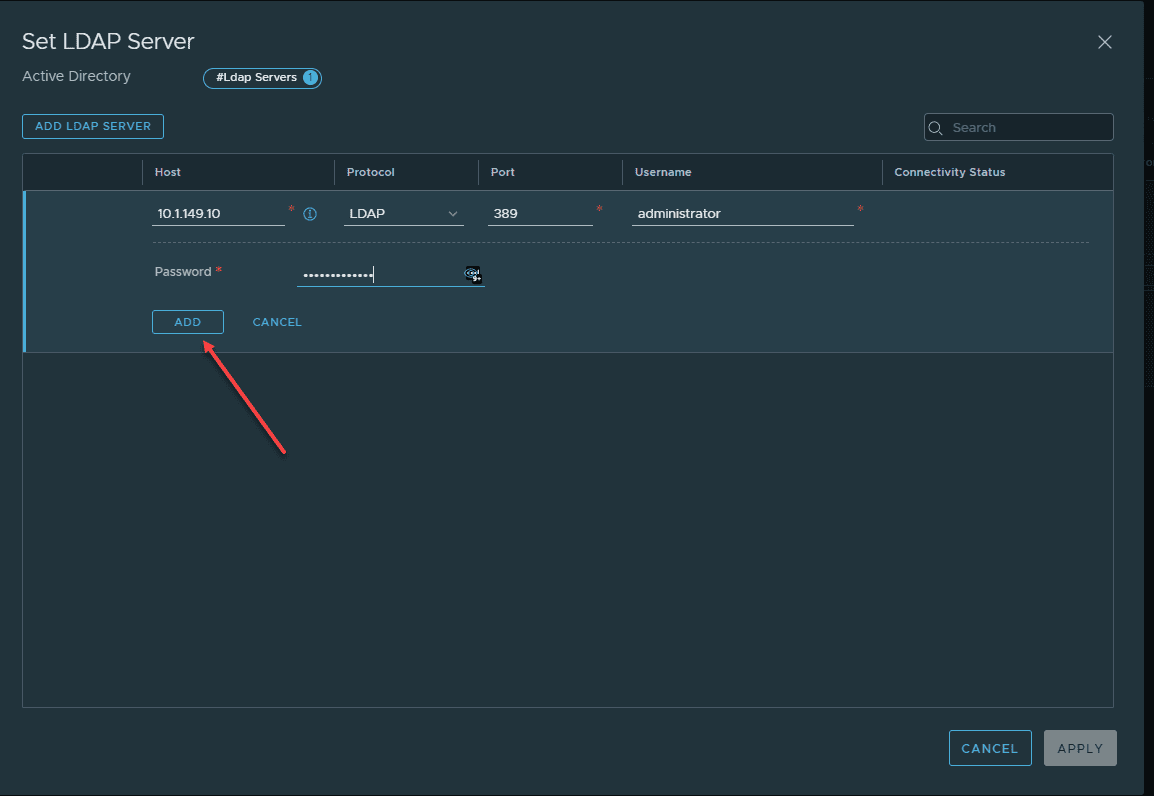Click the Username field with administrator
The image size is (1154, 796).
pyautogui.click(x=741, y=214)
